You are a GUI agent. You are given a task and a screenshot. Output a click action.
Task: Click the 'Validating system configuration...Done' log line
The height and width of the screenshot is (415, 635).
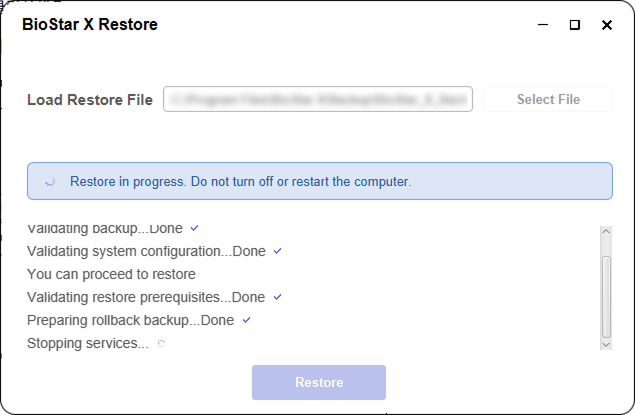pos(146,251)
